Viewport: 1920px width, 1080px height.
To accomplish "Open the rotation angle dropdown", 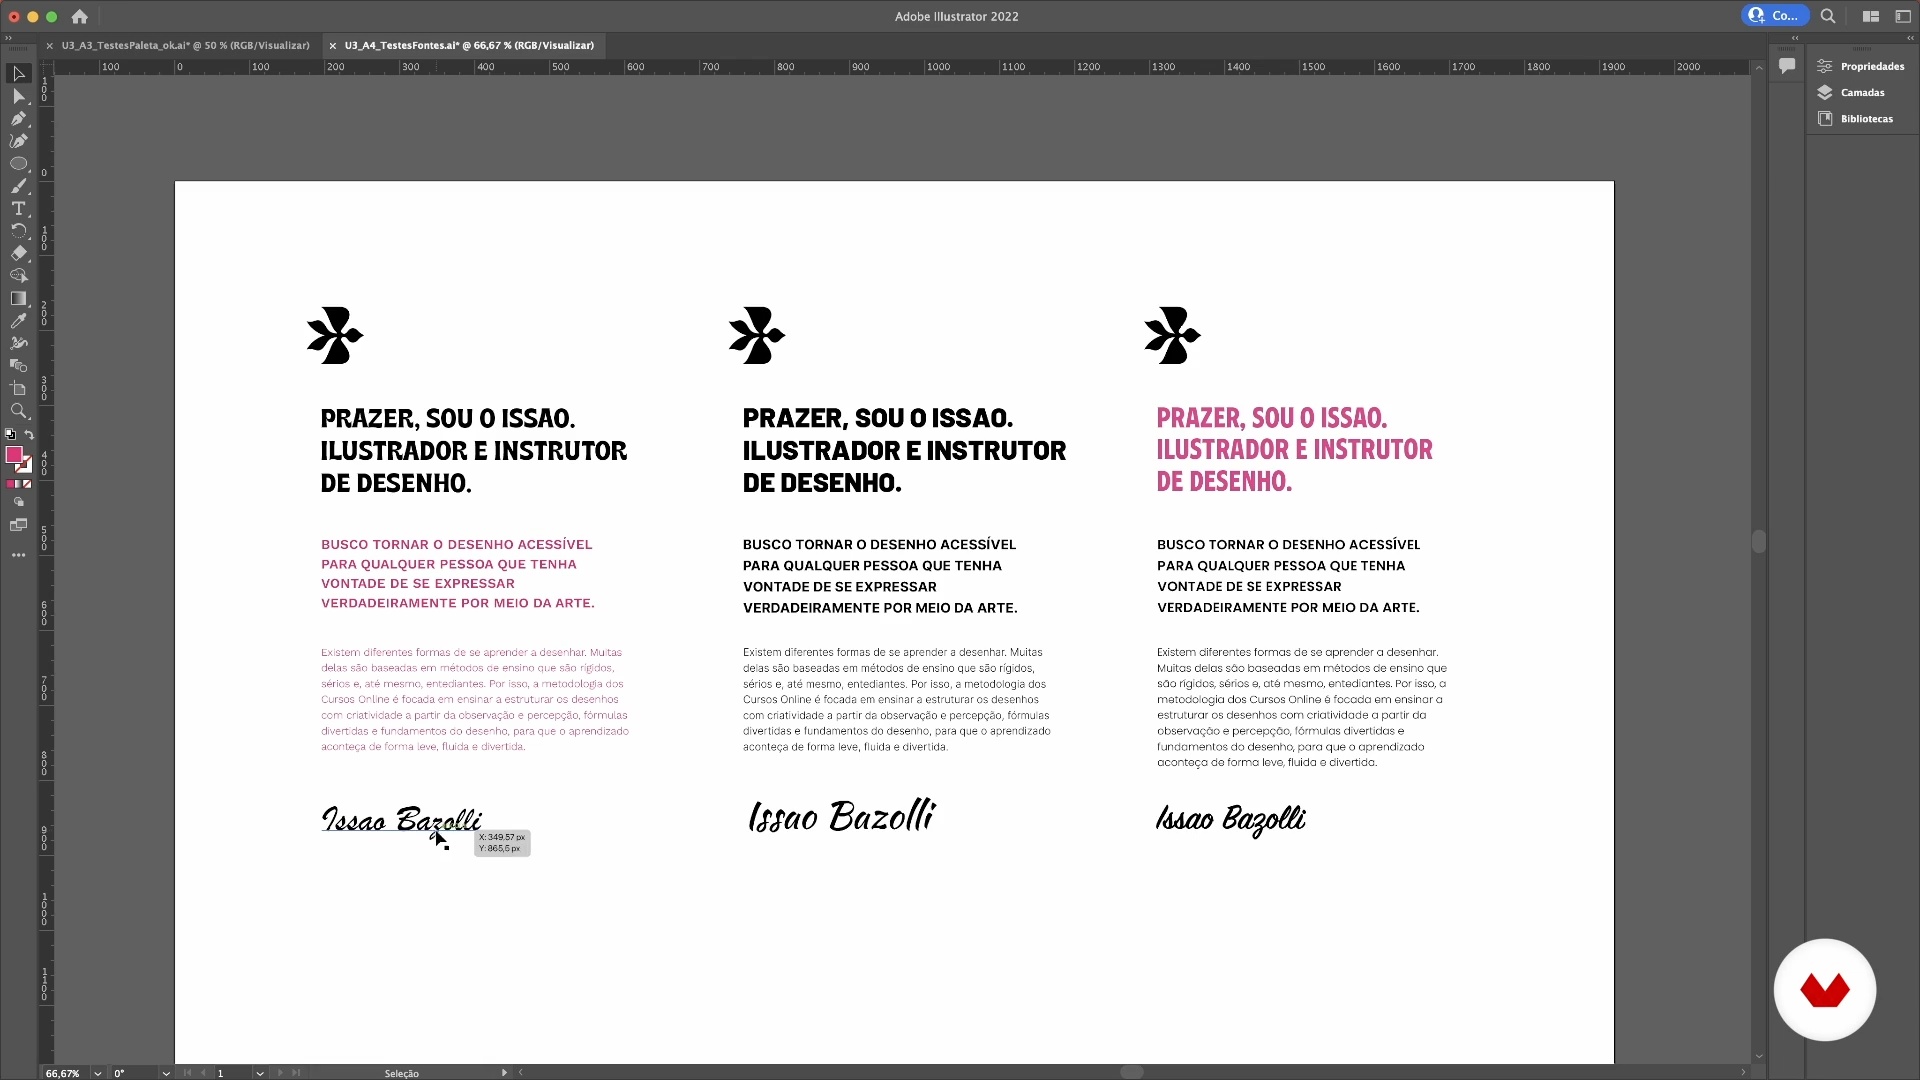I will 166,1073.
